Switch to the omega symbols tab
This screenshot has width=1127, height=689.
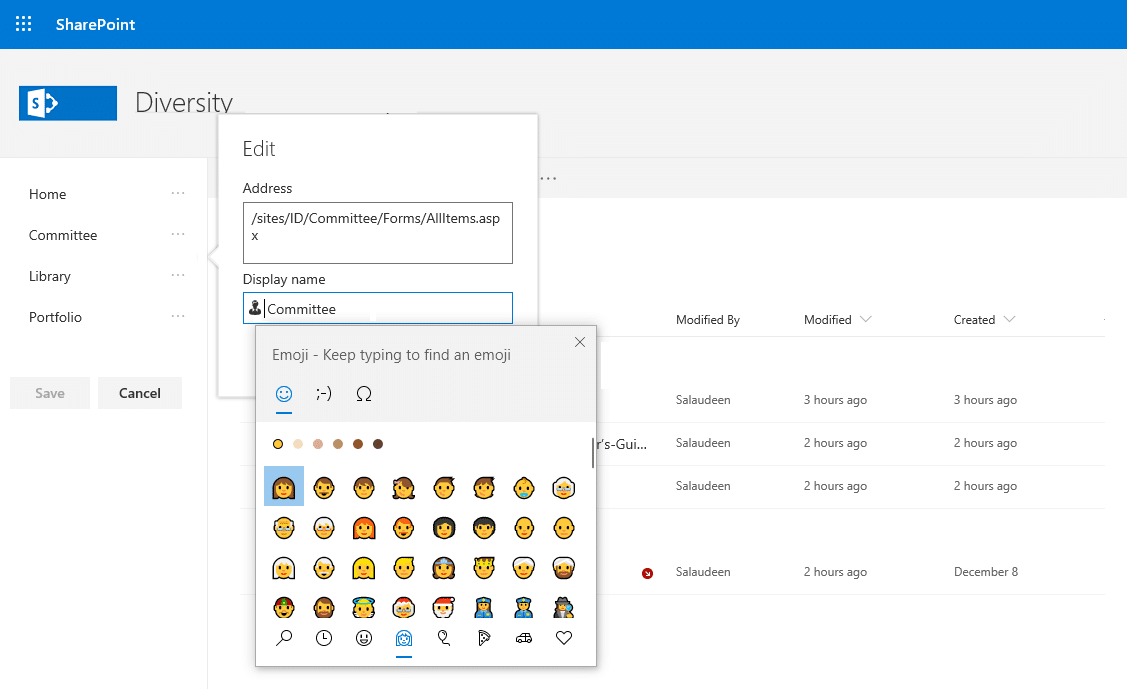tap(363, 394)
